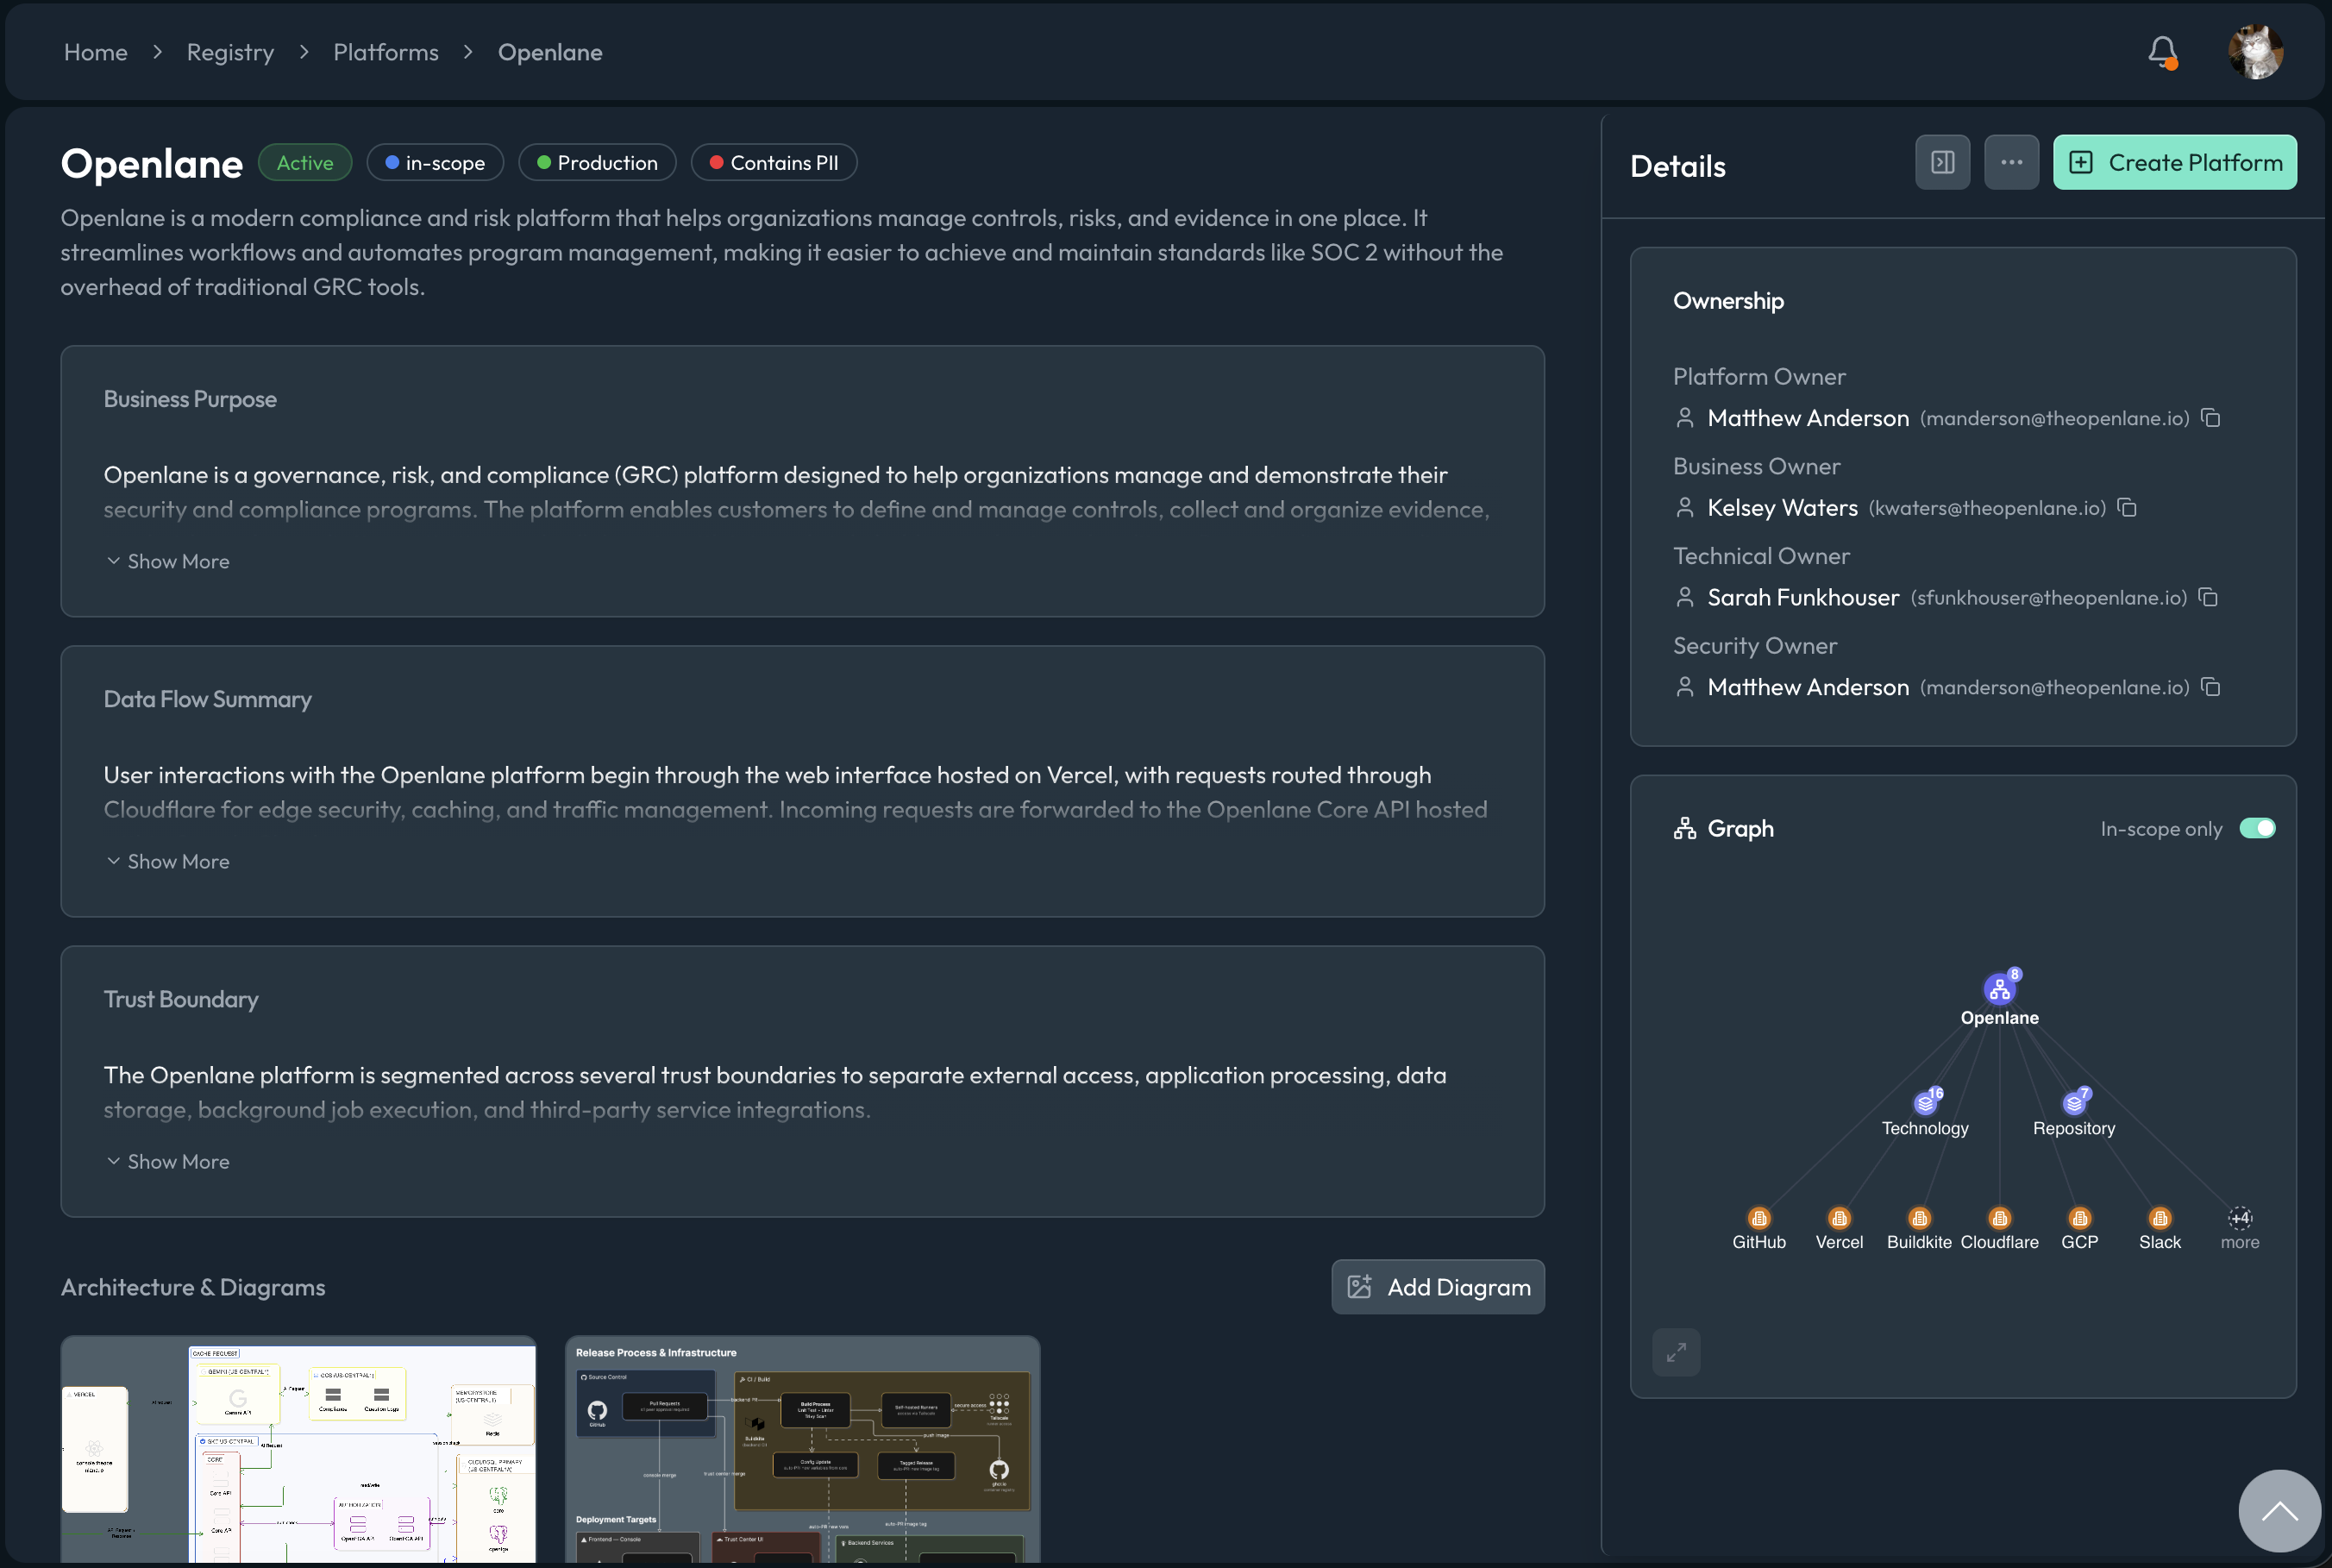Open the architecture data flow diagram thumbnail
The width and height of the screenshot is (2332, 1568).
tap(298, 1450)
